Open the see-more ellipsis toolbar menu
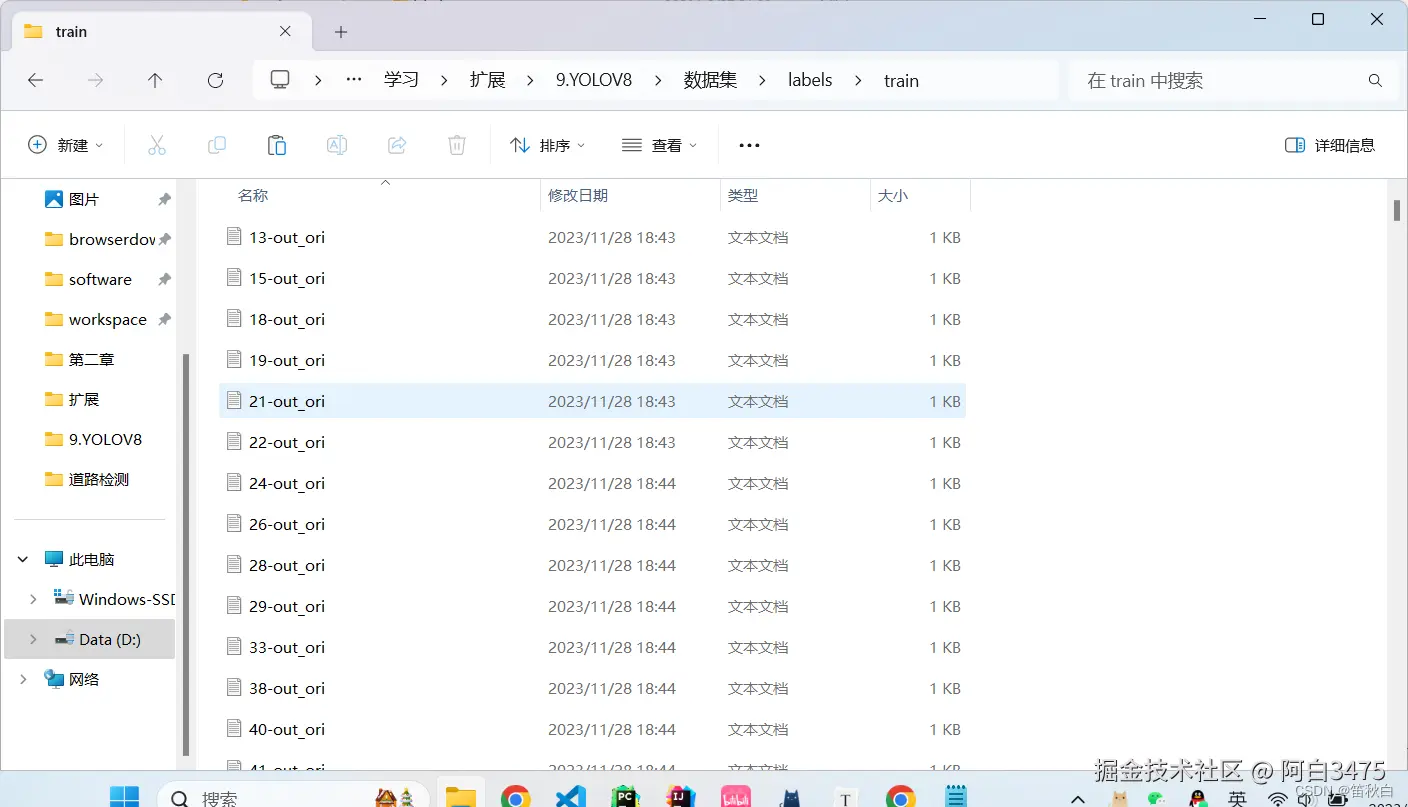Image resolution: width=1408 pixels, height=807 pixels. pos(748,145)
